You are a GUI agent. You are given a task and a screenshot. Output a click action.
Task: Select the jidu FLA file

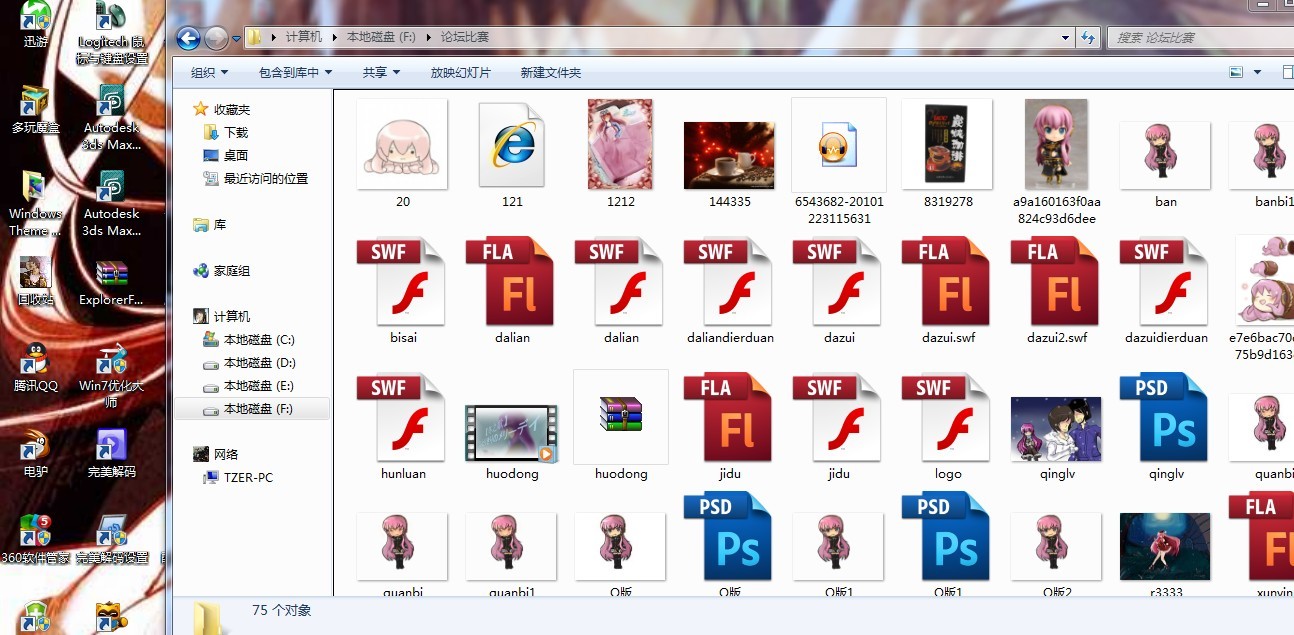730,427
